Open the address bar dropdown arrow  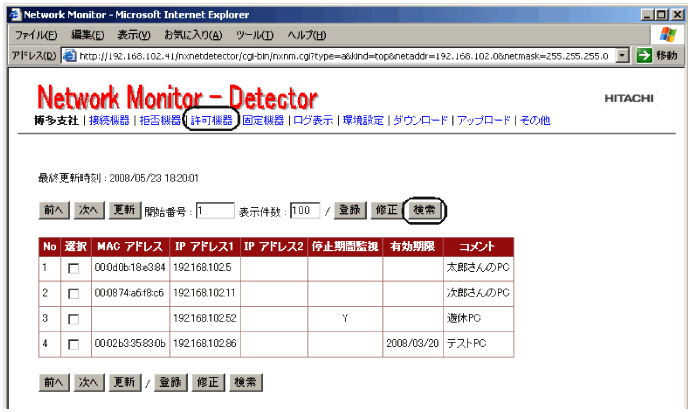tap(622, 56)
